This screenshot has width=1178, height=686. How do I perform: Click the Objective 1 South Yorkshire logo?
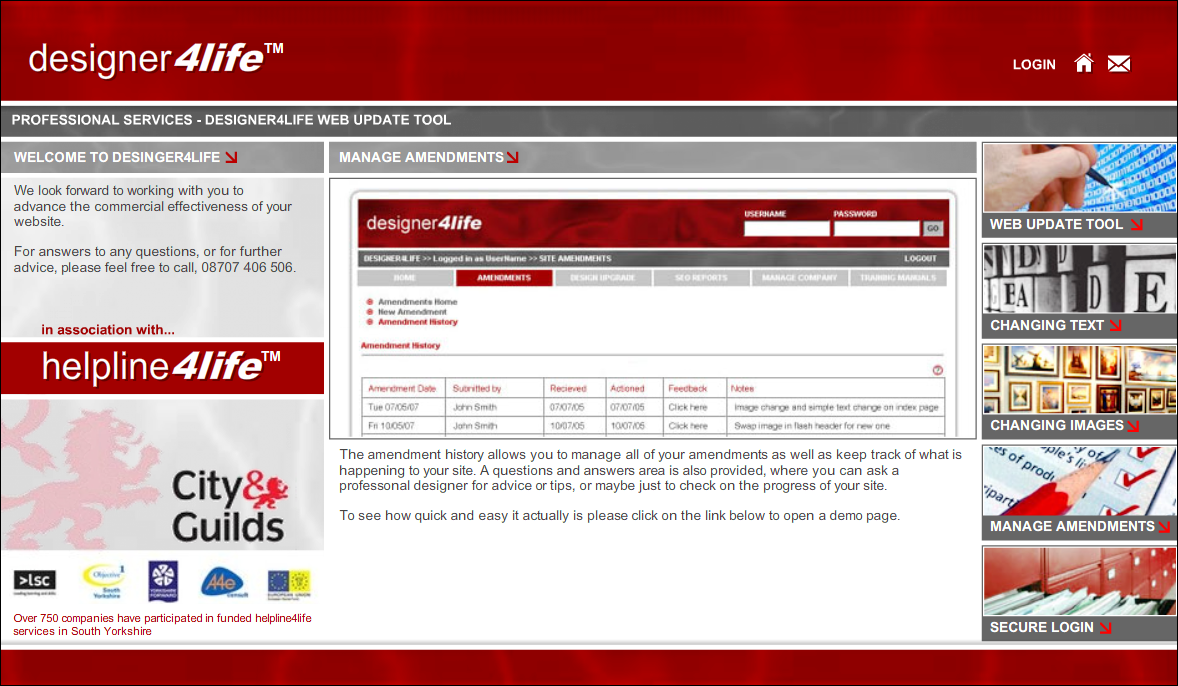[x=103, y=580]
